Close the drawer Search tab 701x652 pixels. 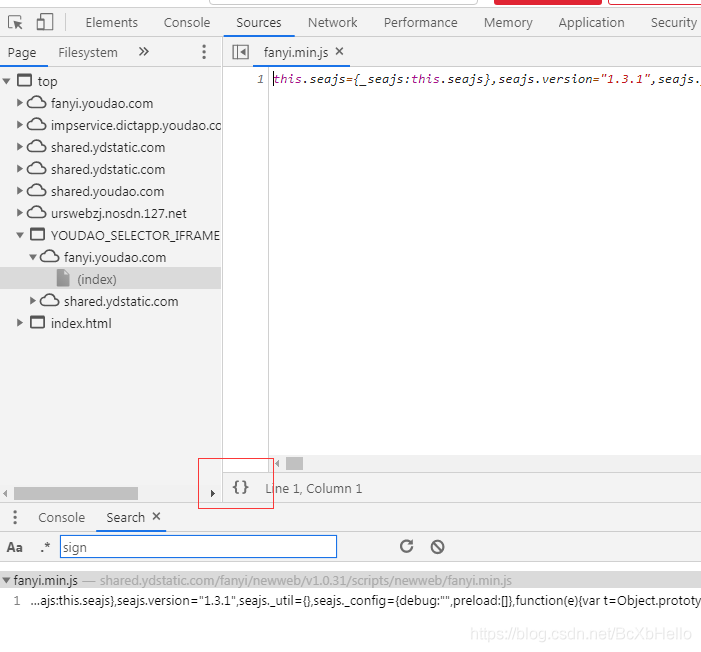click(x=156, y=517)
